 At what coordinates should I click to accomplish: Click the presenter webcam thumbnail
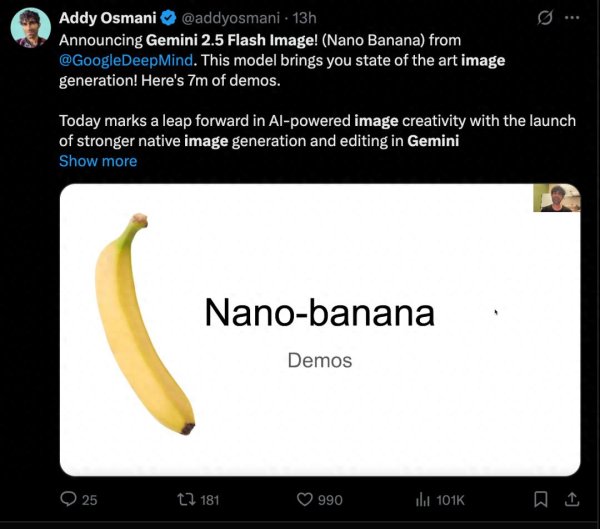556,198
